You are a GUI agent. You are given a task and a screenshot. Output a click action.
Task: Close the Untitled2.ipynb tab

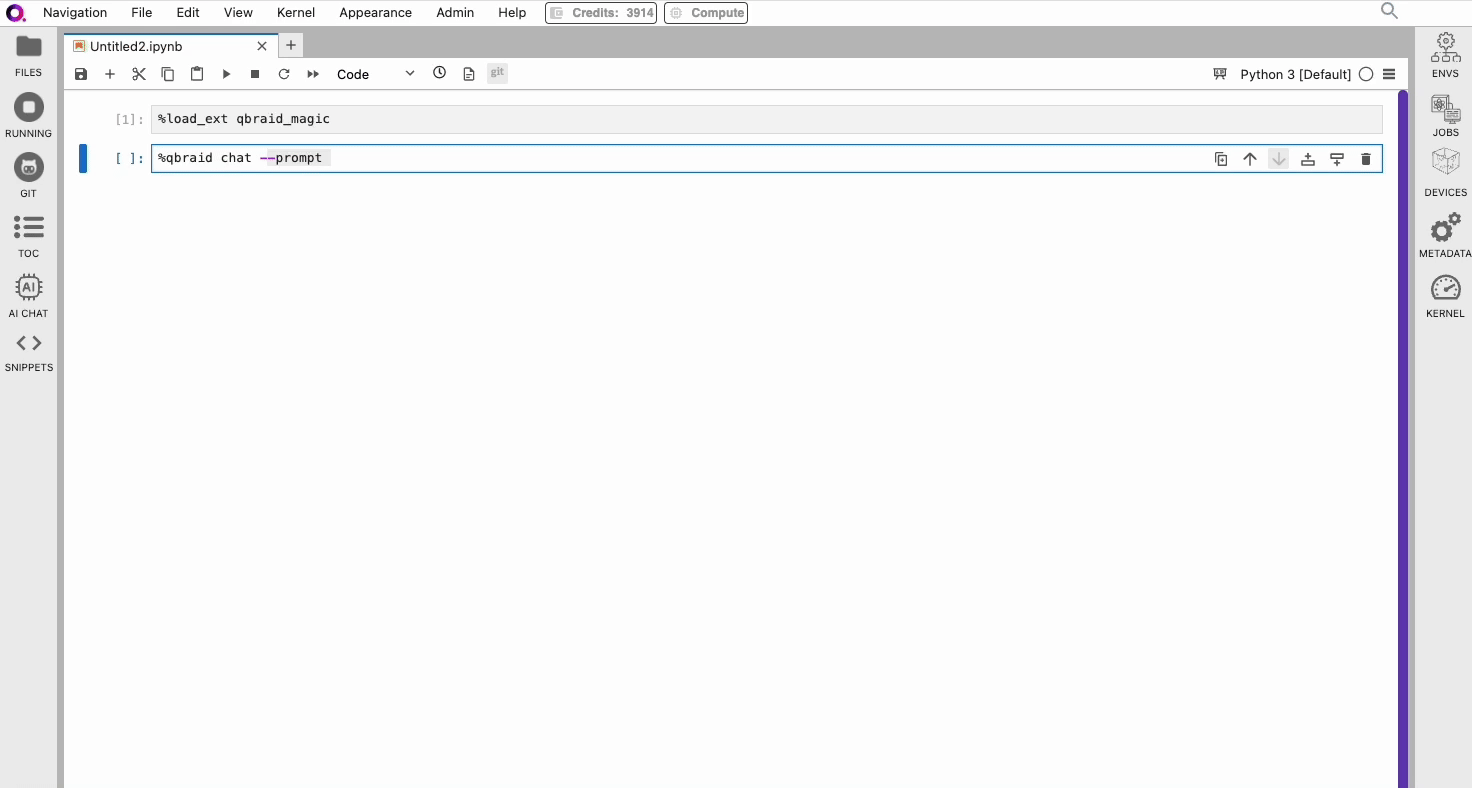[262, 46]
